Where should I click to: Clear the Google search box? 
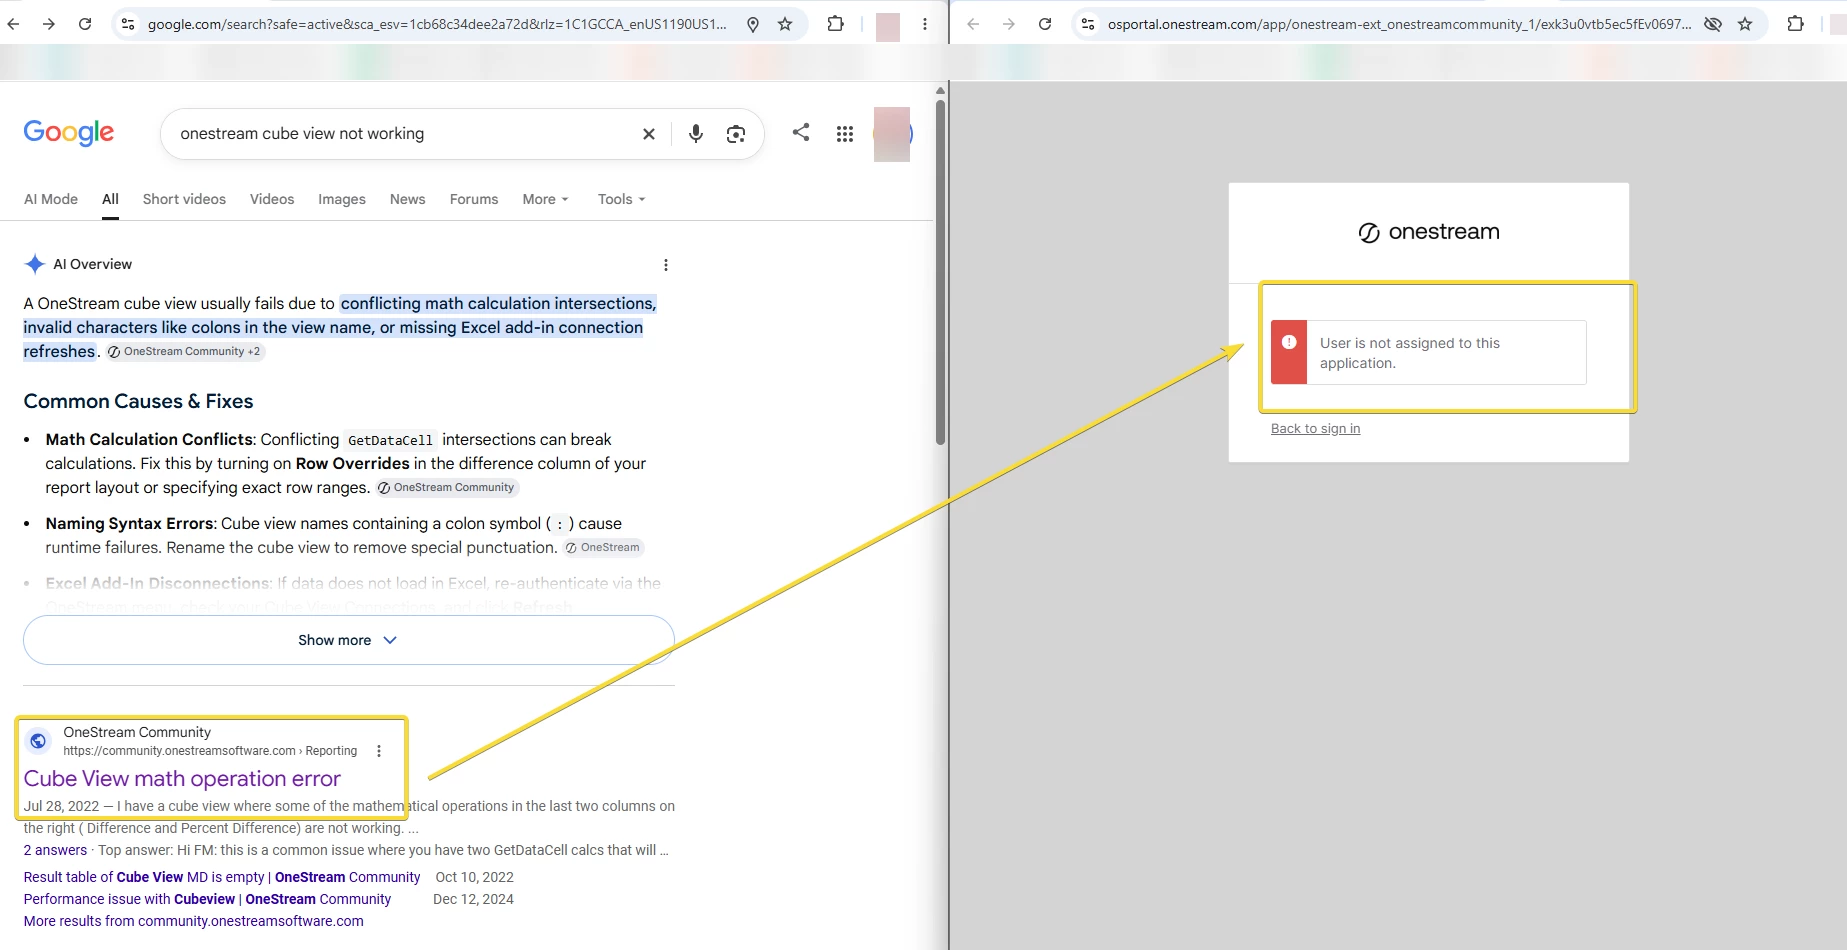coord(649,134)
